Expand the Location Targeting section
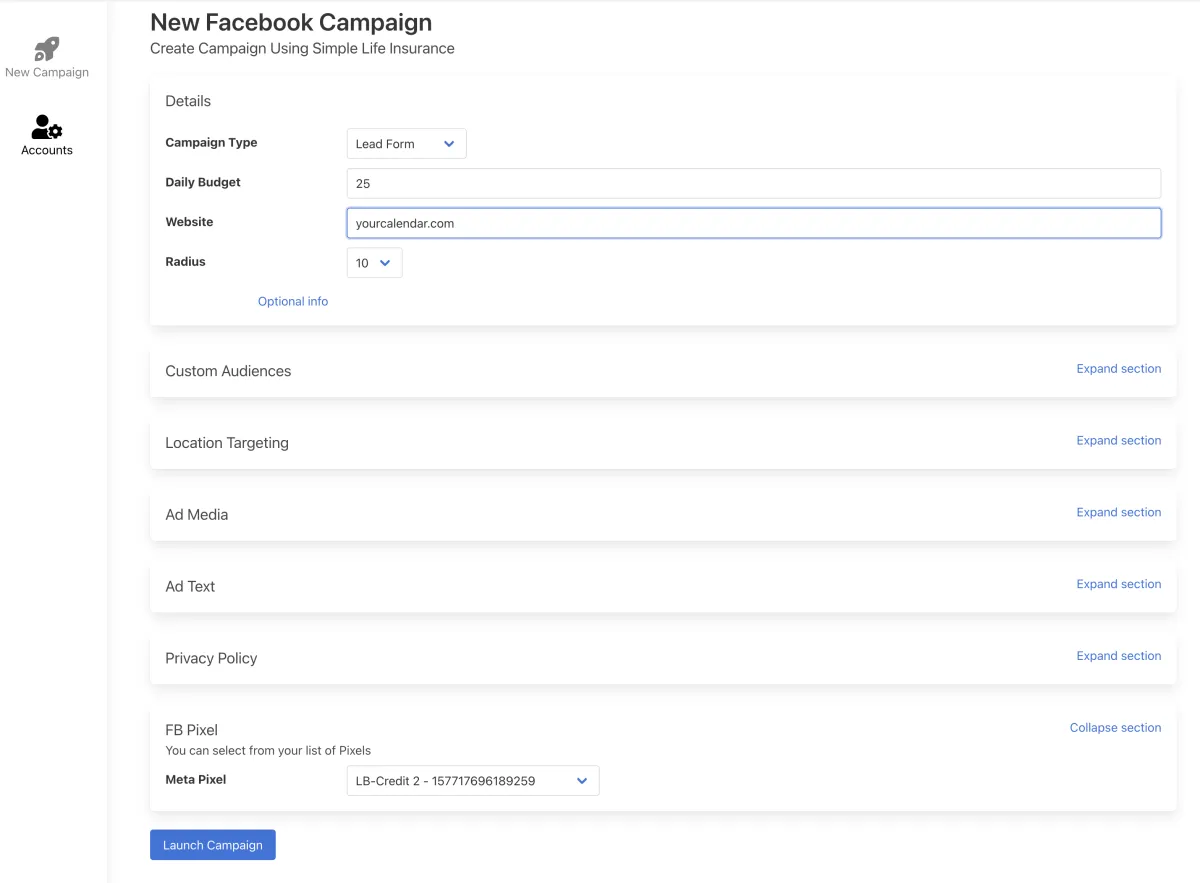Viewport: 1200px width, 883px height. (x=1118, y=441)
